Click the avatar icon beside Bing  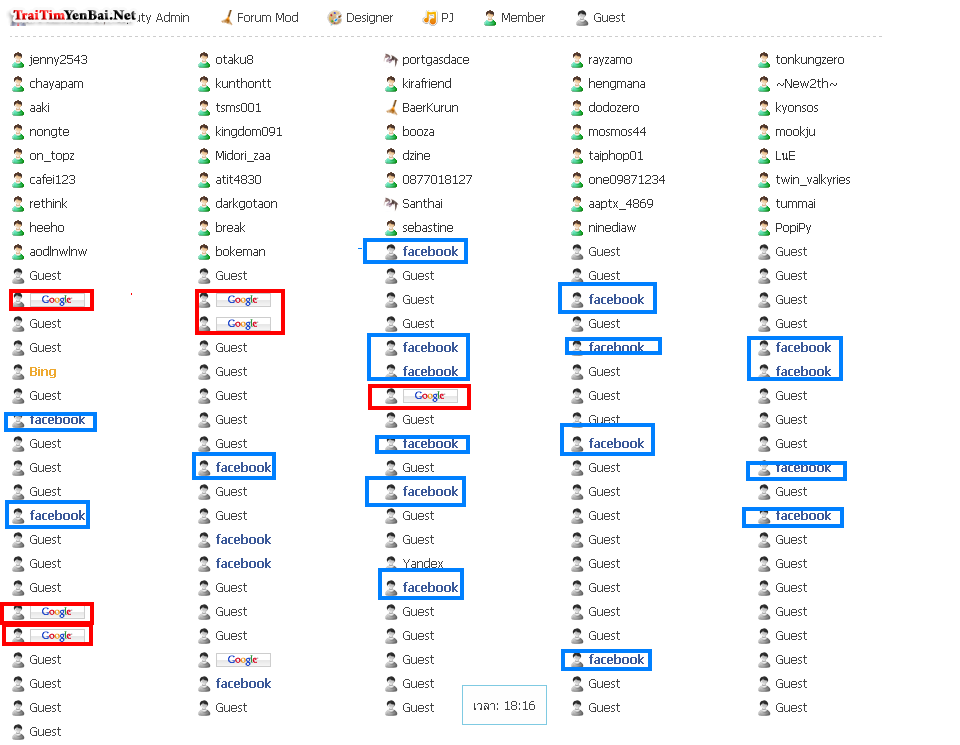tap(18, 372)
